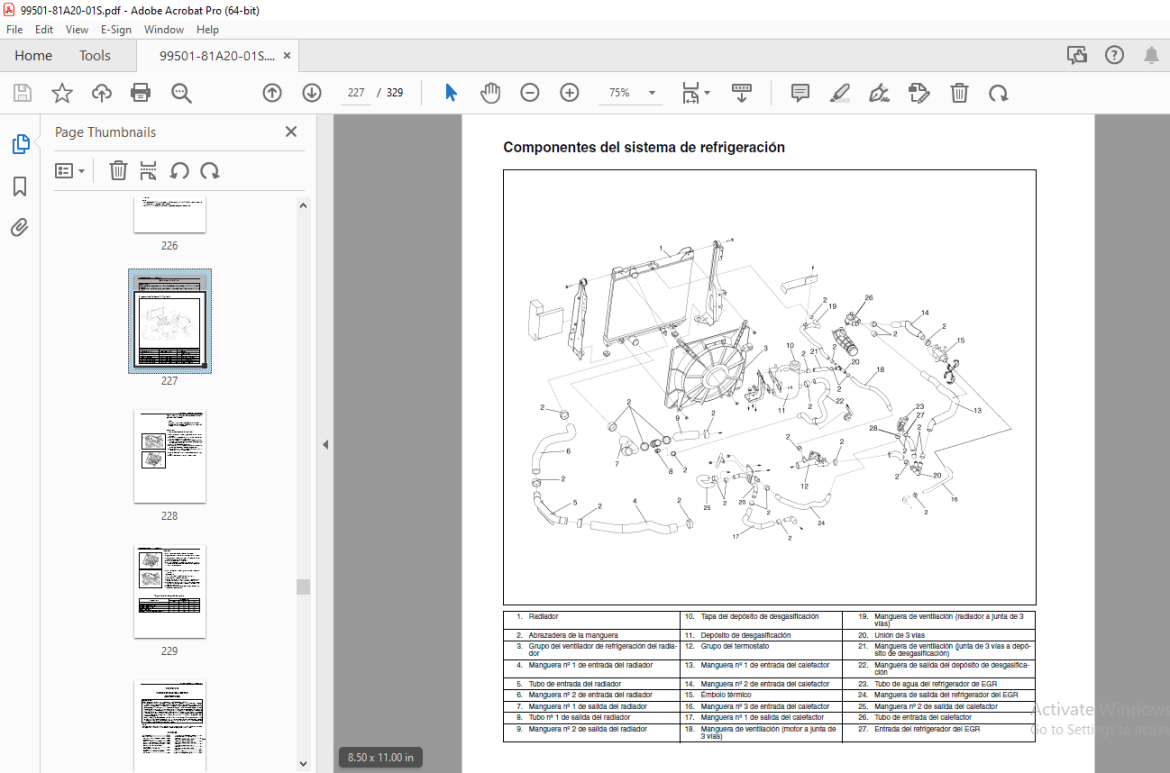1170x773 pixels.
Task: Collapse the navigation pane arrow
Action: [325, 445]
